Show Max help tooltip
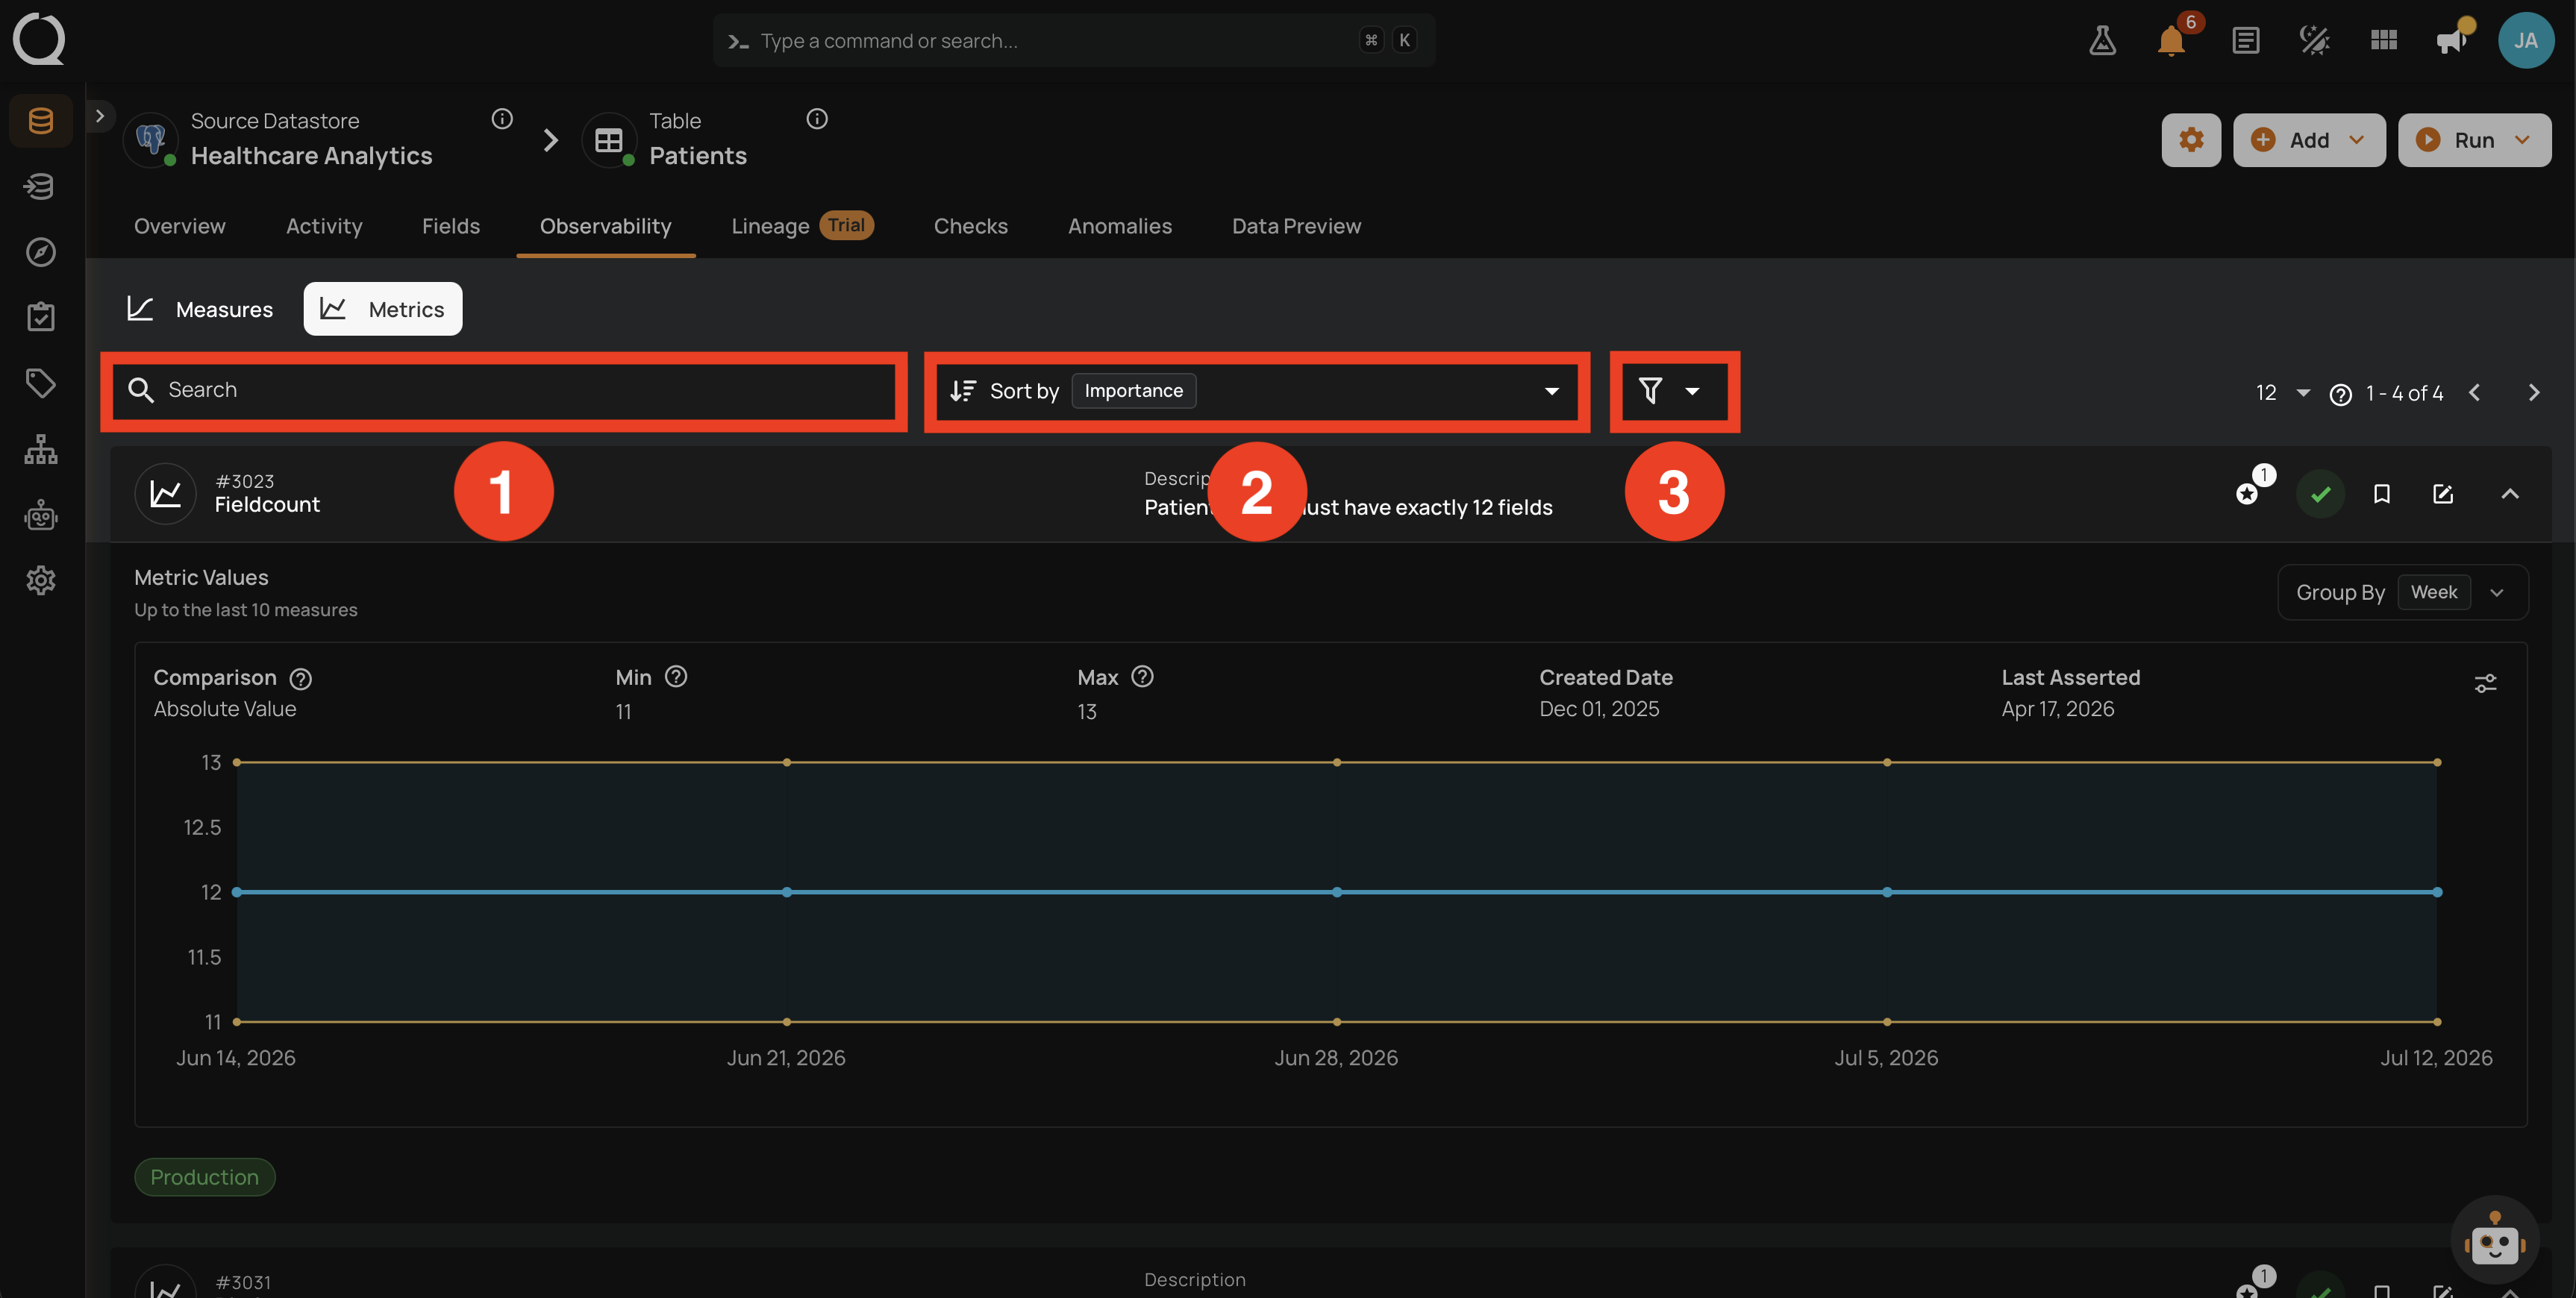The height and width of the screenshot is (1298, 2576). 1142,677
